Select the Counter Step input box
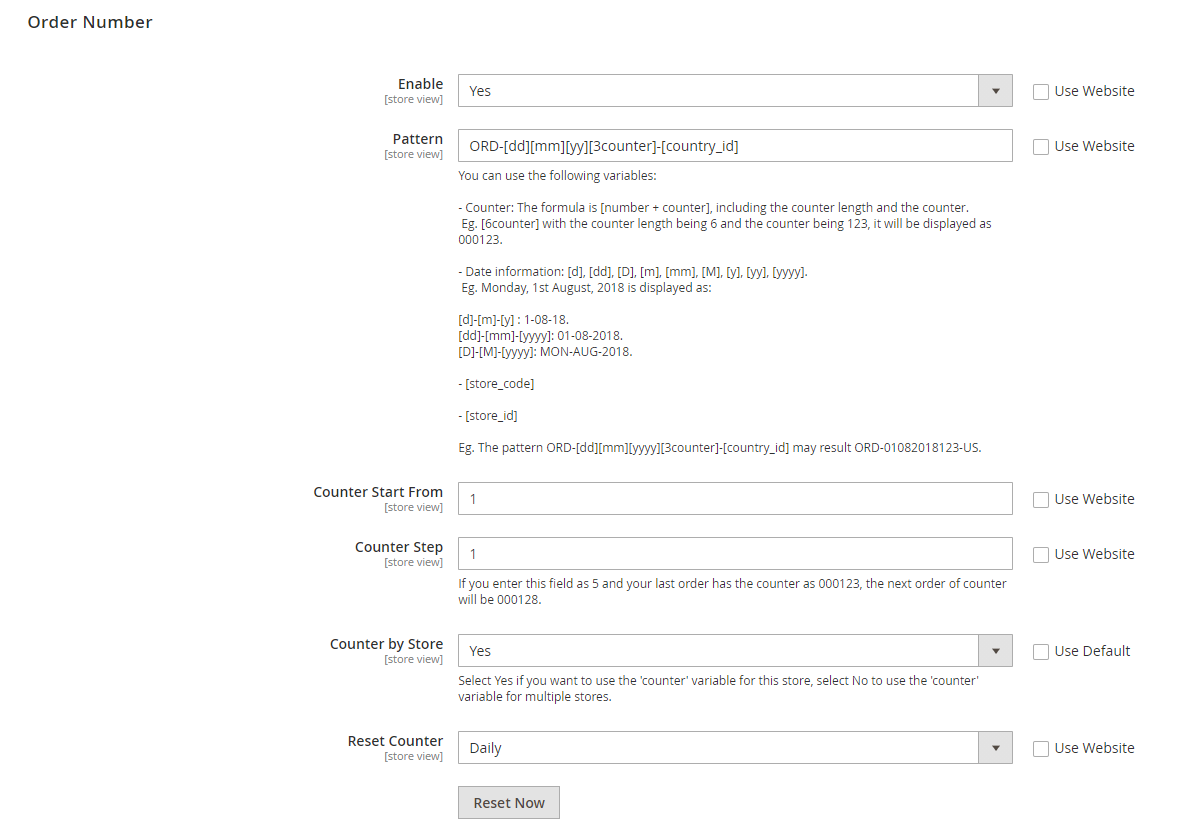The height and width of the screenshot is (834, 1193). coord(734,554)
